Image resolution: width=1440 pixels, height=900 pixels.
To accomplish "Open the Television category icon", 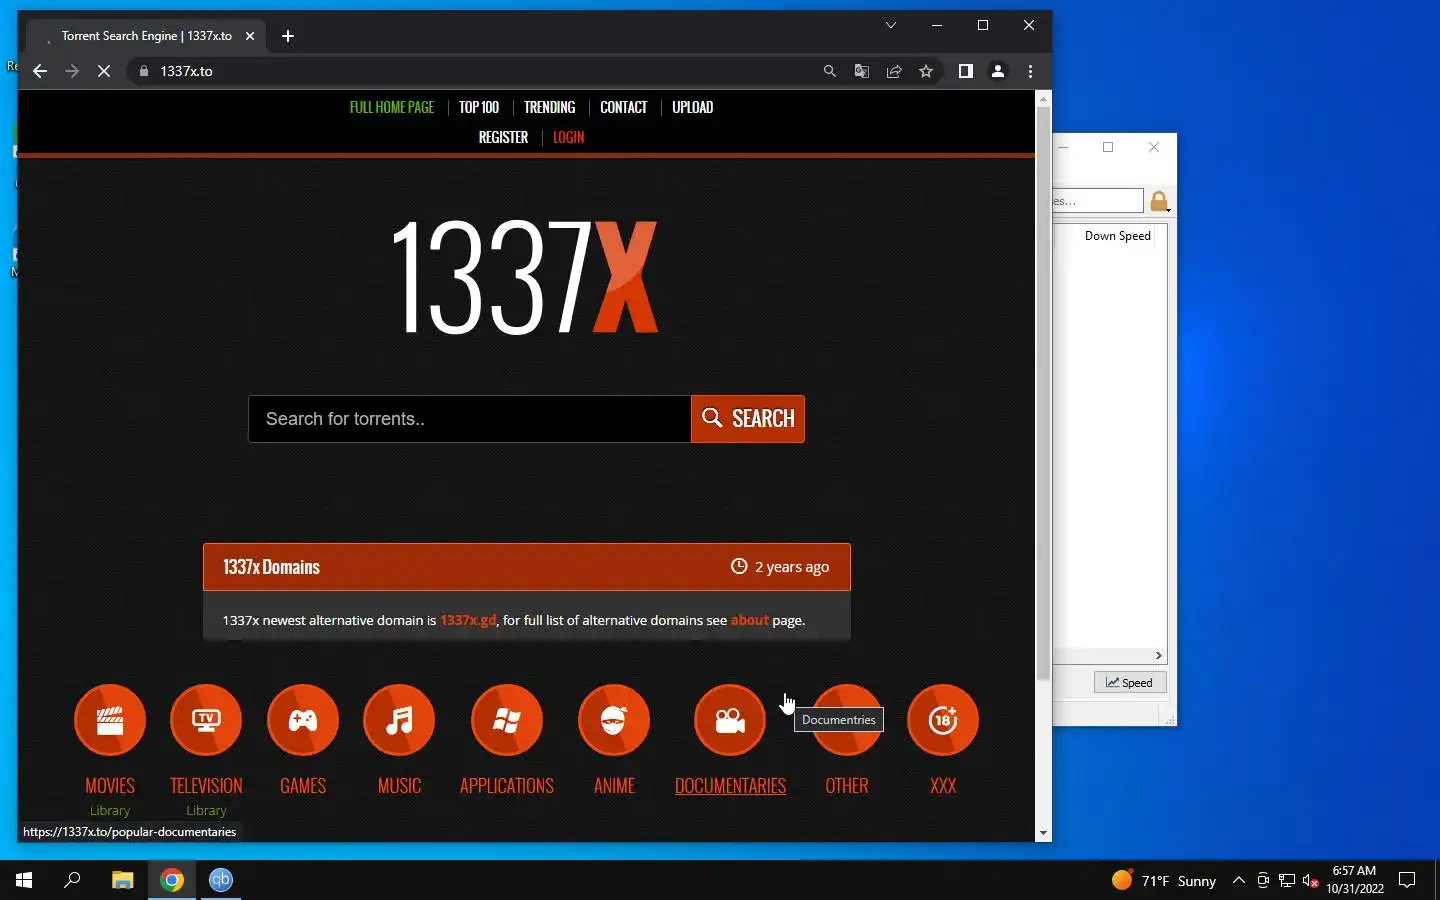I will click(x=206, y=720).
